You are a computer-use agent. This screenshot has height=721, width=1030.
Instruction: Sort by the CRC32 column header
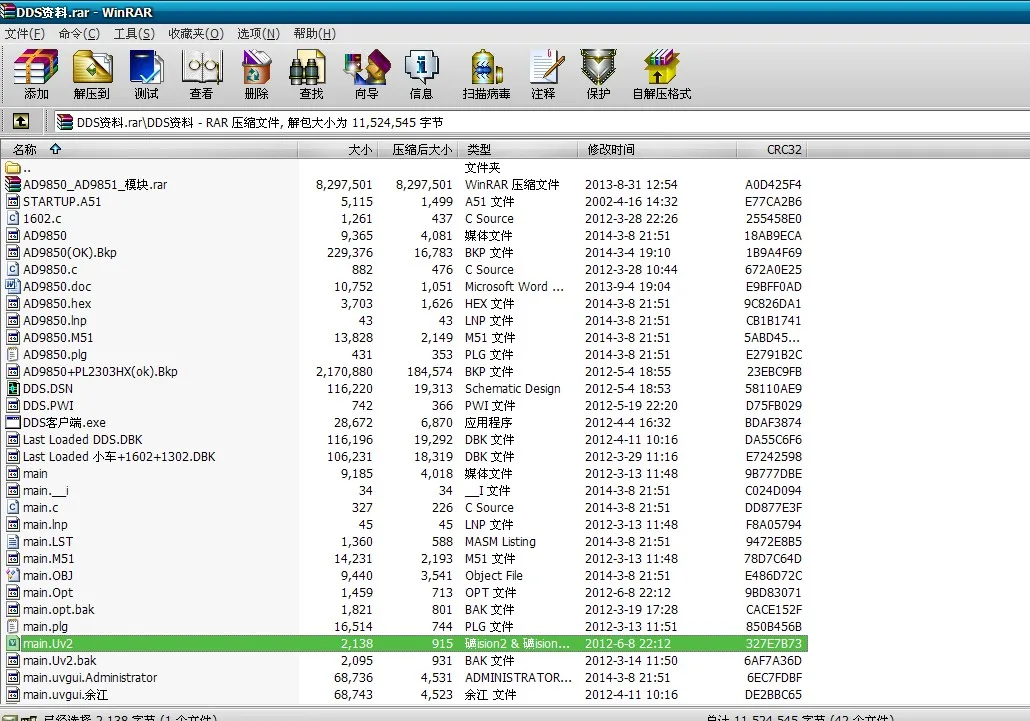(x=772, y=150)
